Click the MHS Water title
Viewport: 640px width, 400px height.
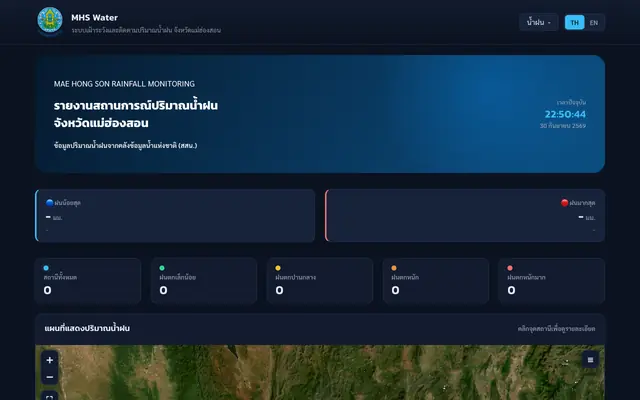pos(94,18)
